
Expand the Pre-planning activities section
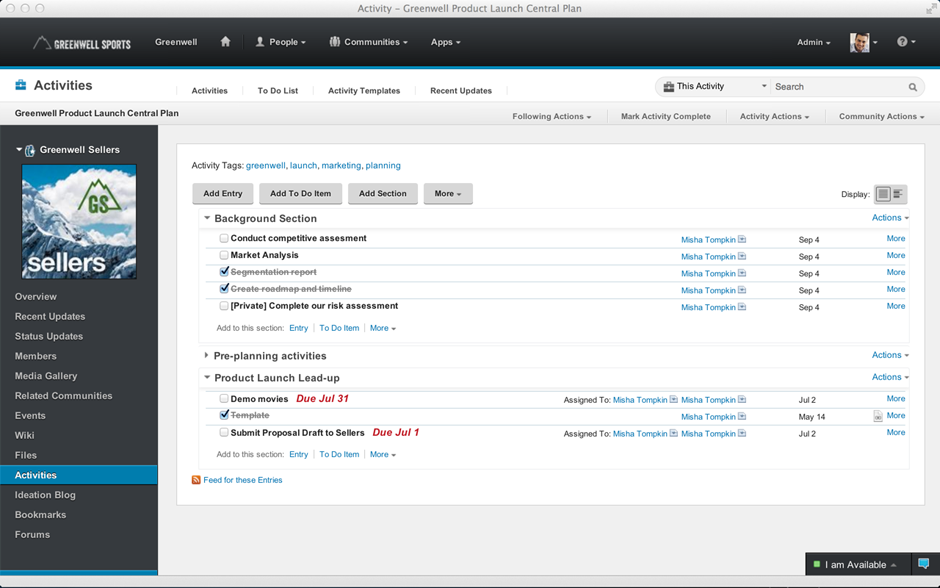(x=207, y=356)
